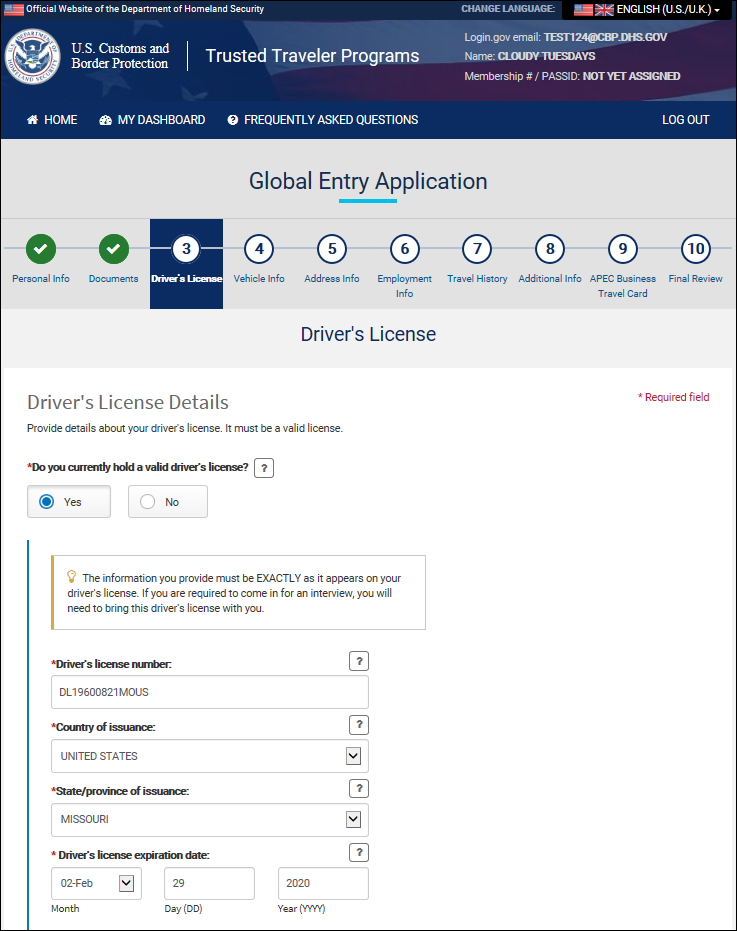
Task: Open Frequently Asked Questions menu item
Action: point(322,120)
